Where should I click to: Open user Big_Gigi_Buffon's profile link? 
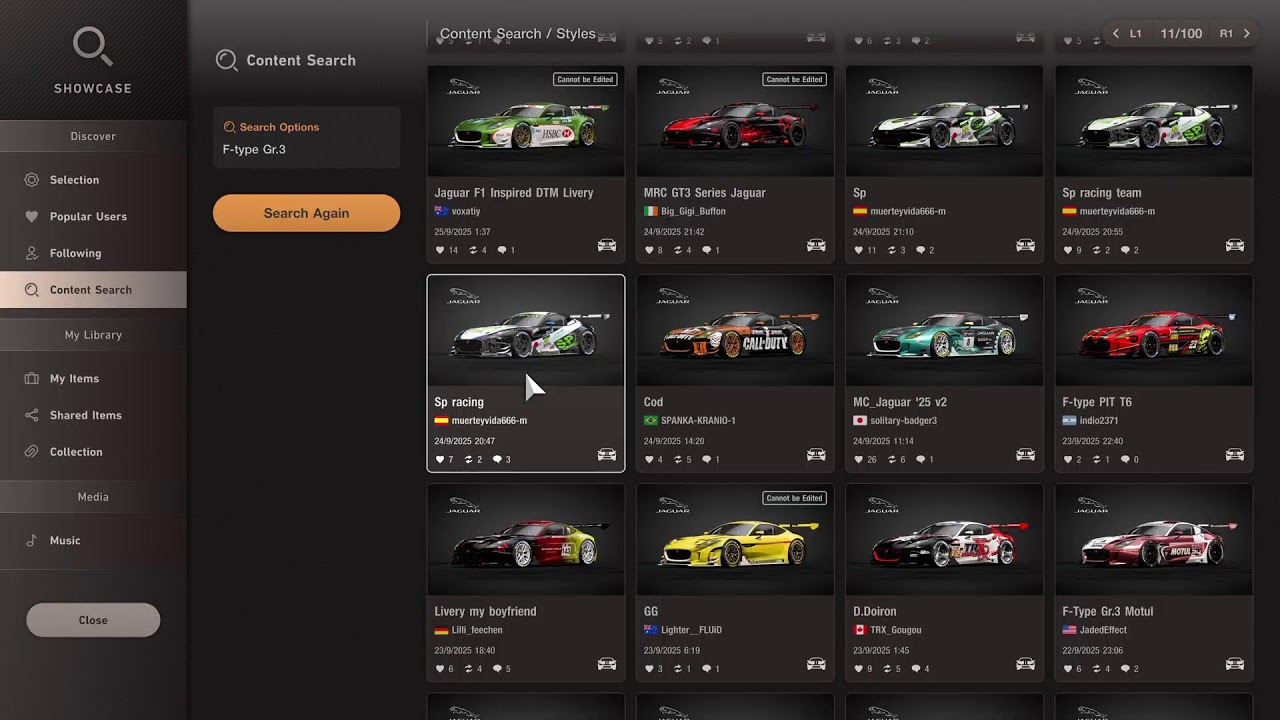click(x=693, y=212)
